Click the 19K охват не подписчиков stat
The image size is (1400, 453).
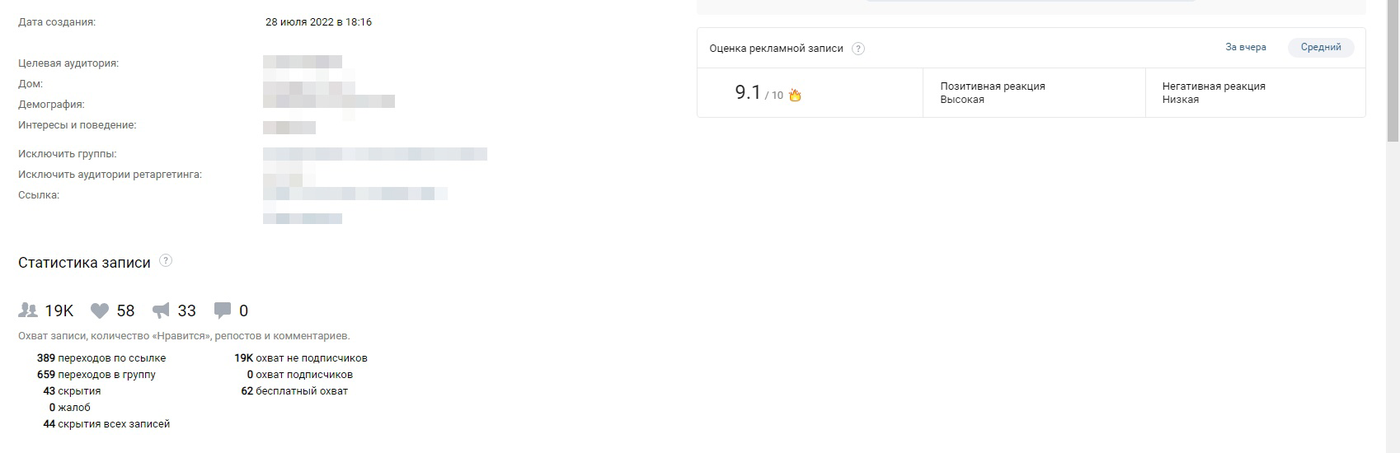click(x=301, y=358)
